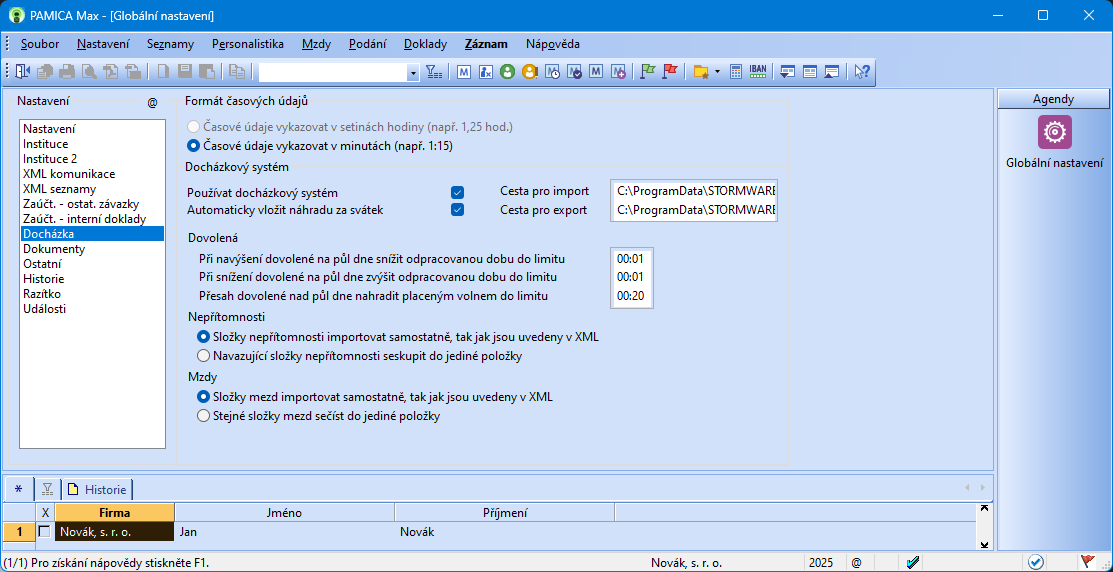1113x572 pixels.
Task: Open the green person employee icon
Action: [507, 72]
